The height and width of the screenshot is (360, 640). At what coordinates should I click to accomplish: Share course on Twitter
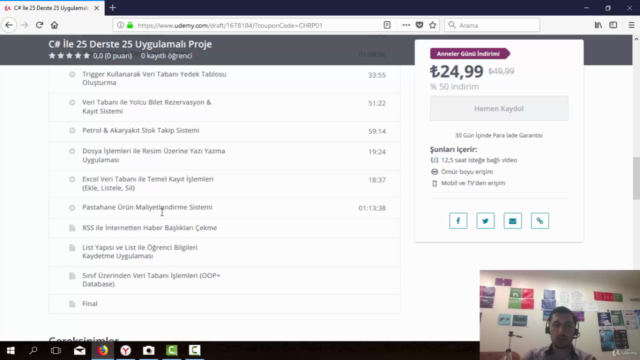pyautogui.click(x=485, y=221)
